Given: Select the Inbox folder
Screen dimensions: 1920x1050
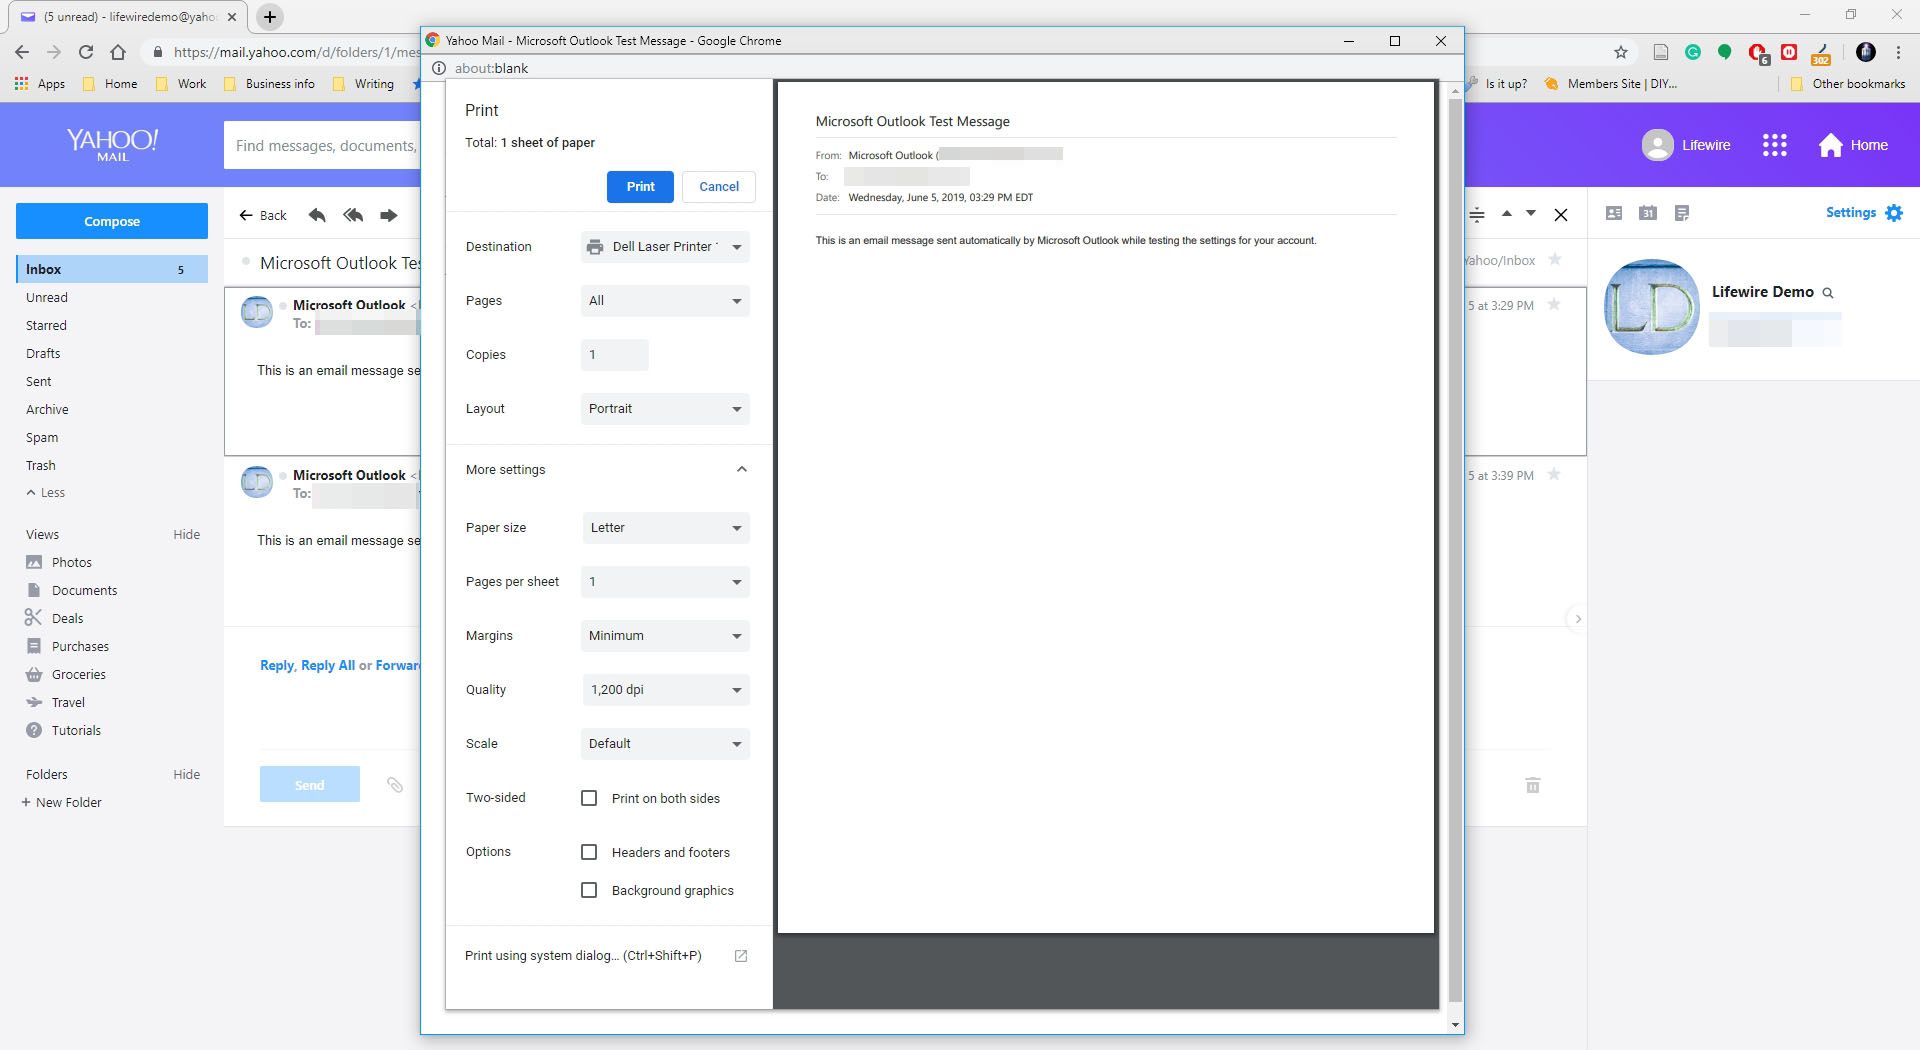Looking at the screenshot, I should pos(112,269).
